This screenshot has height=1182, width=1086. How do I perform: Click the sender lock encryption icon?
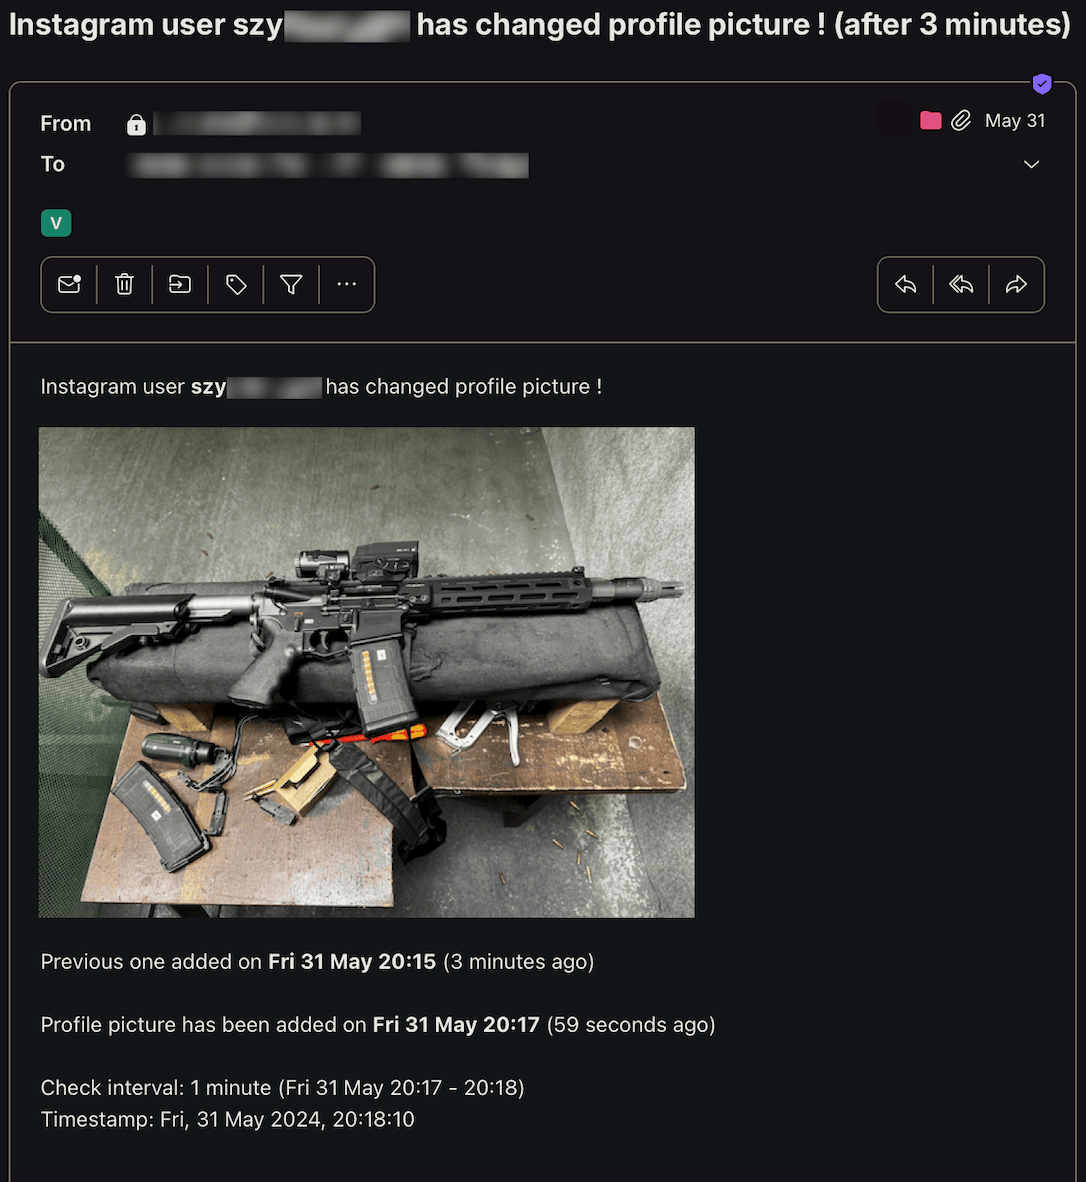[x=136, y=124]
